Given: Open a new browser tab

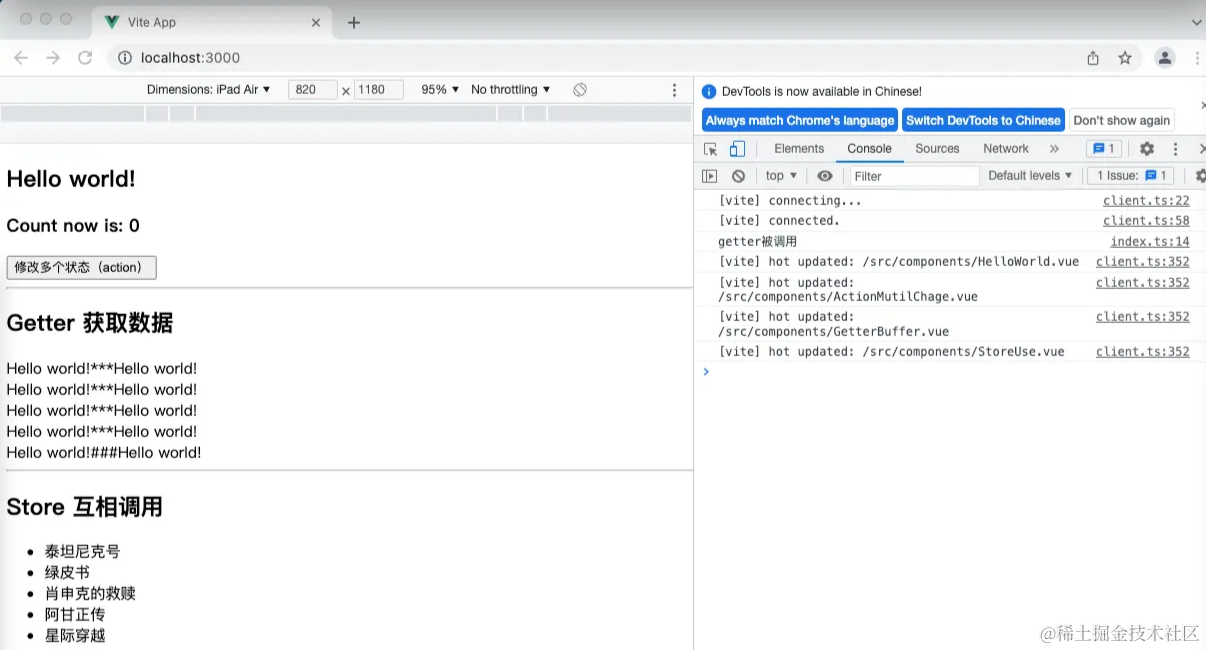Looking at the screenshot, I should pyautogui.click(x=353, y=22).
